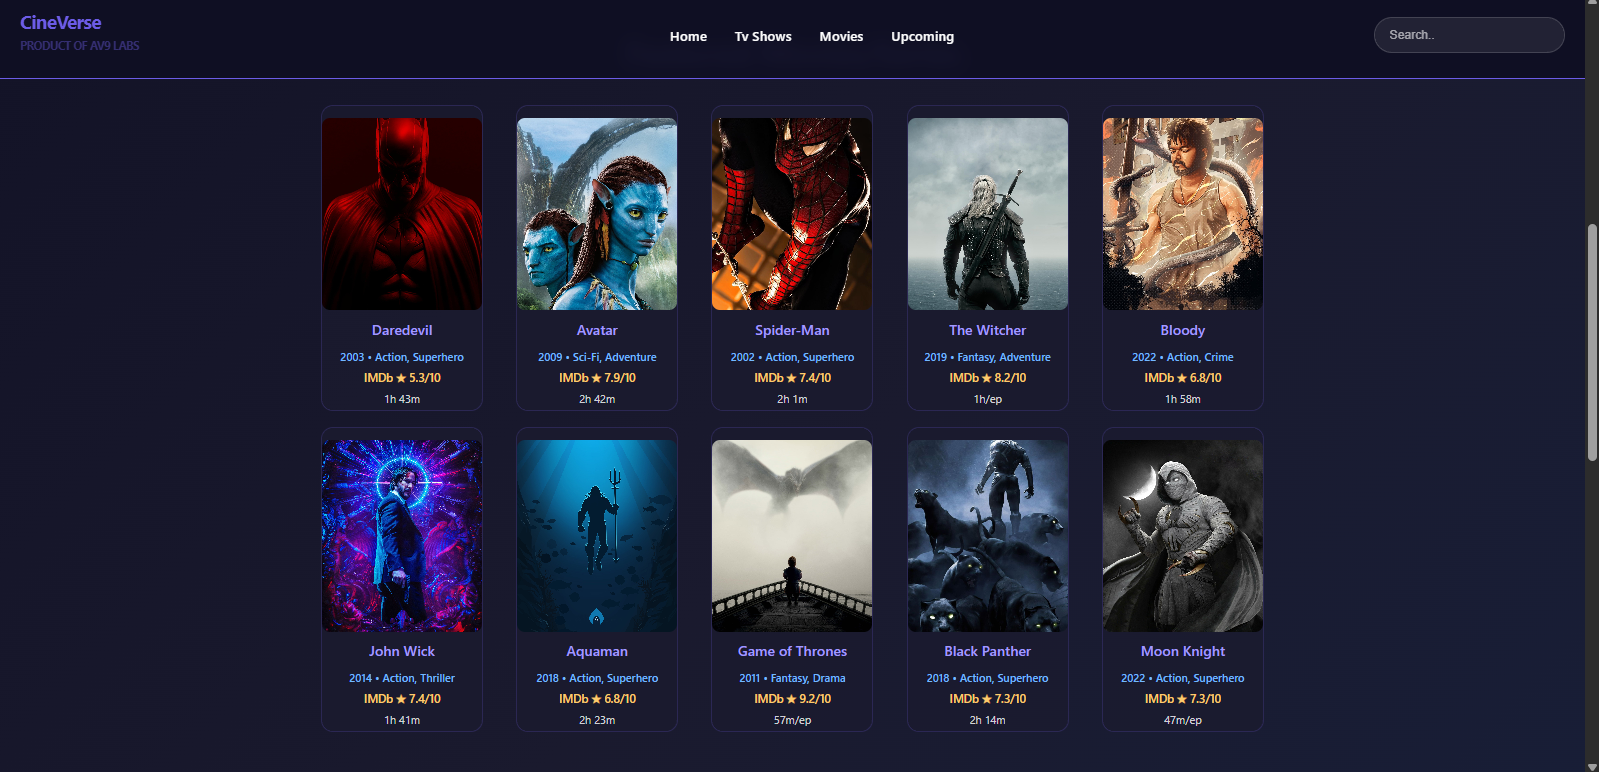Screen dimensions: 1599x772
Task: Open the Spider-Man poster
Action: pos(792,214)
